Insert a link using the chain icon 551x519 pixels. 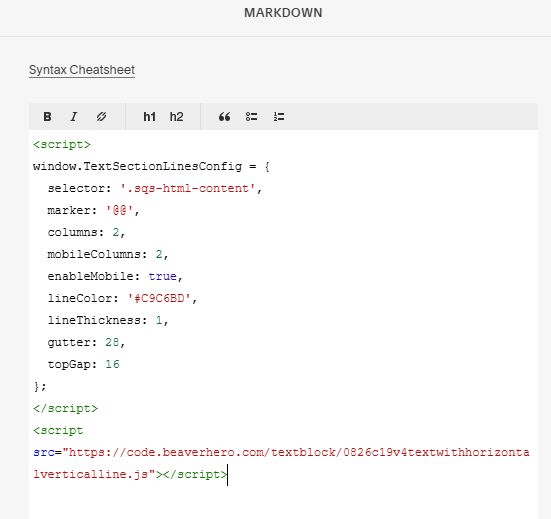[x=101, y=117]
